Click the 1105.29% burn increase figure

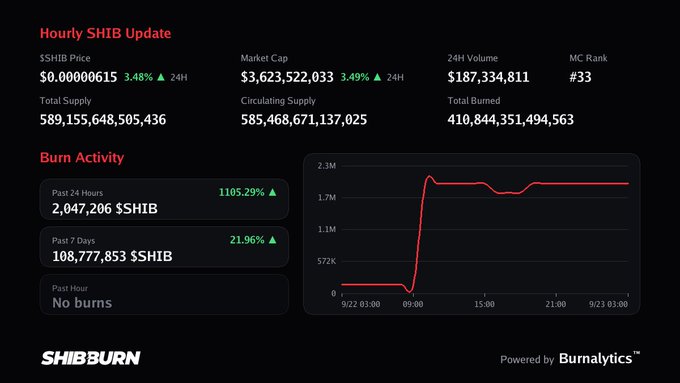click(x=242, y=192)
